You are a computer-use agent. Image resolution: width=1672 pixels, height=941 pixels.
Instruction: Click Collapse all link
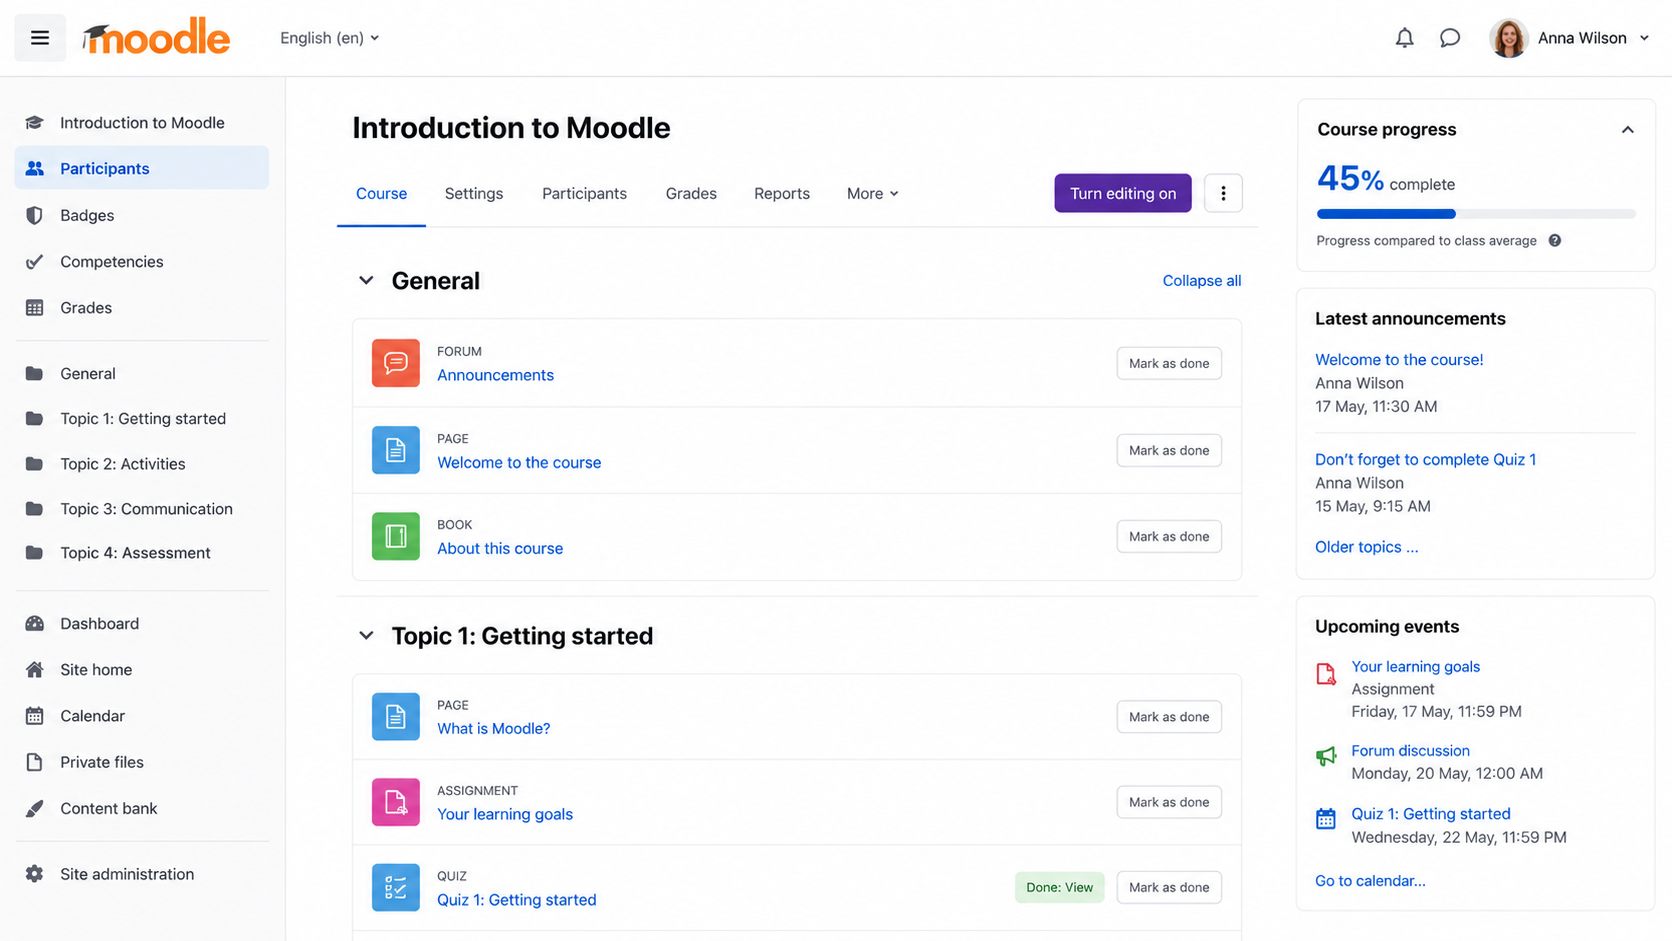pyautogui.click(x=1202, y=281)
